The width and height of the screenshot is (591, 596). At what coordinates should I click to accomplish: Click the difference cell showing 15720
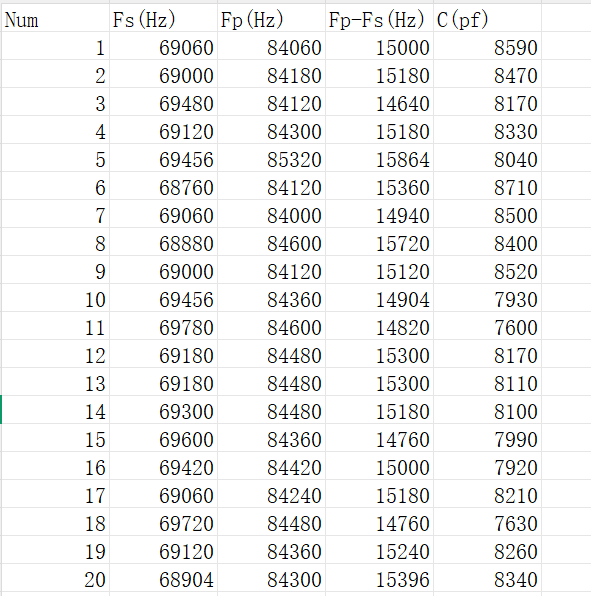click(x=379, y=242)
